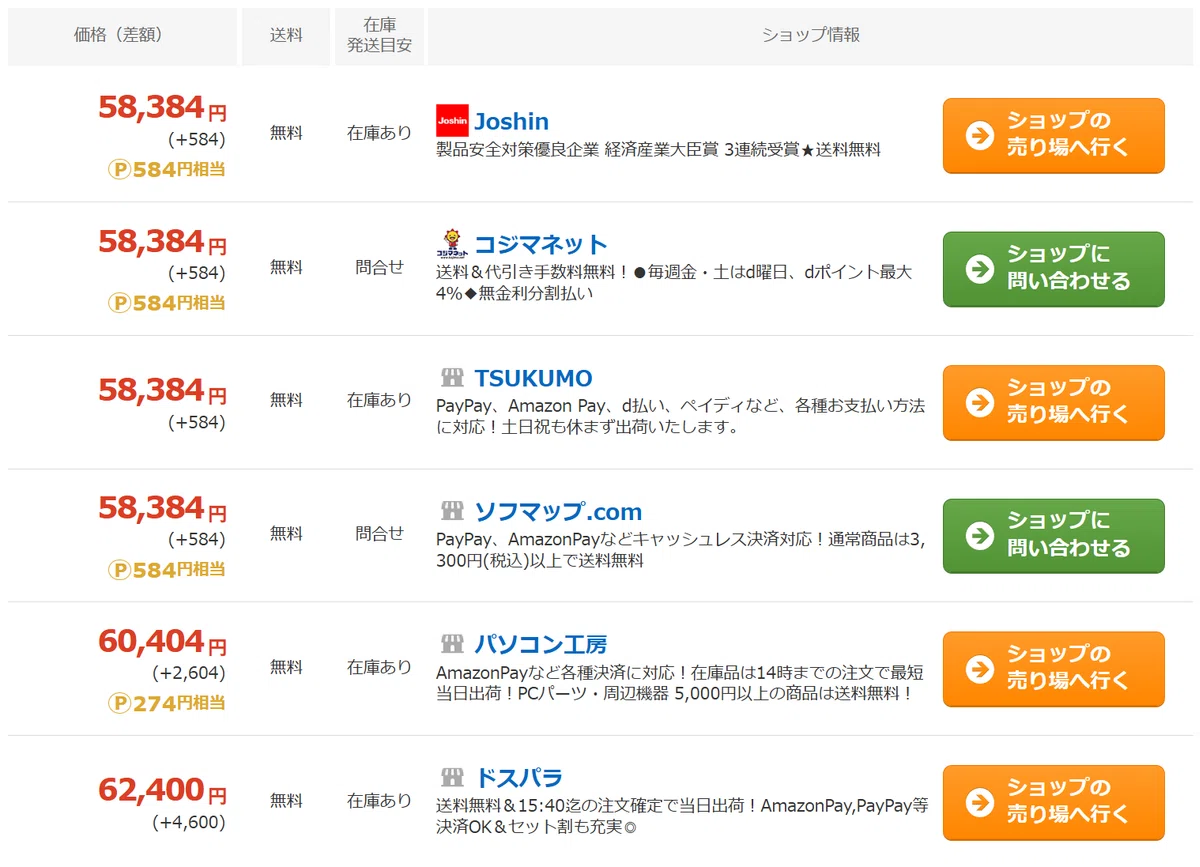Click パソコン工房 description about 14時 shipping
1200x867 pixels.
[x=680, y=682]
